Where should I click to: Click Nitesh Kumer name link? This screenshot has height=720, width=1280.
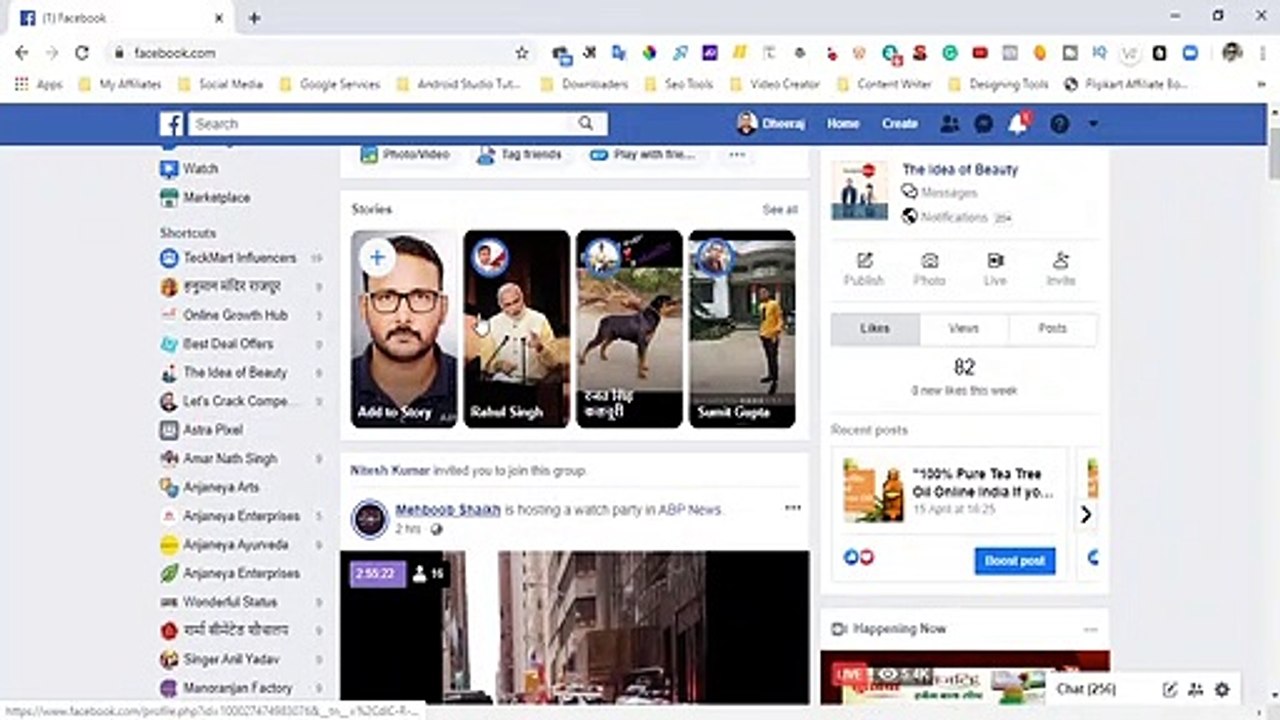tap(388, 470)
